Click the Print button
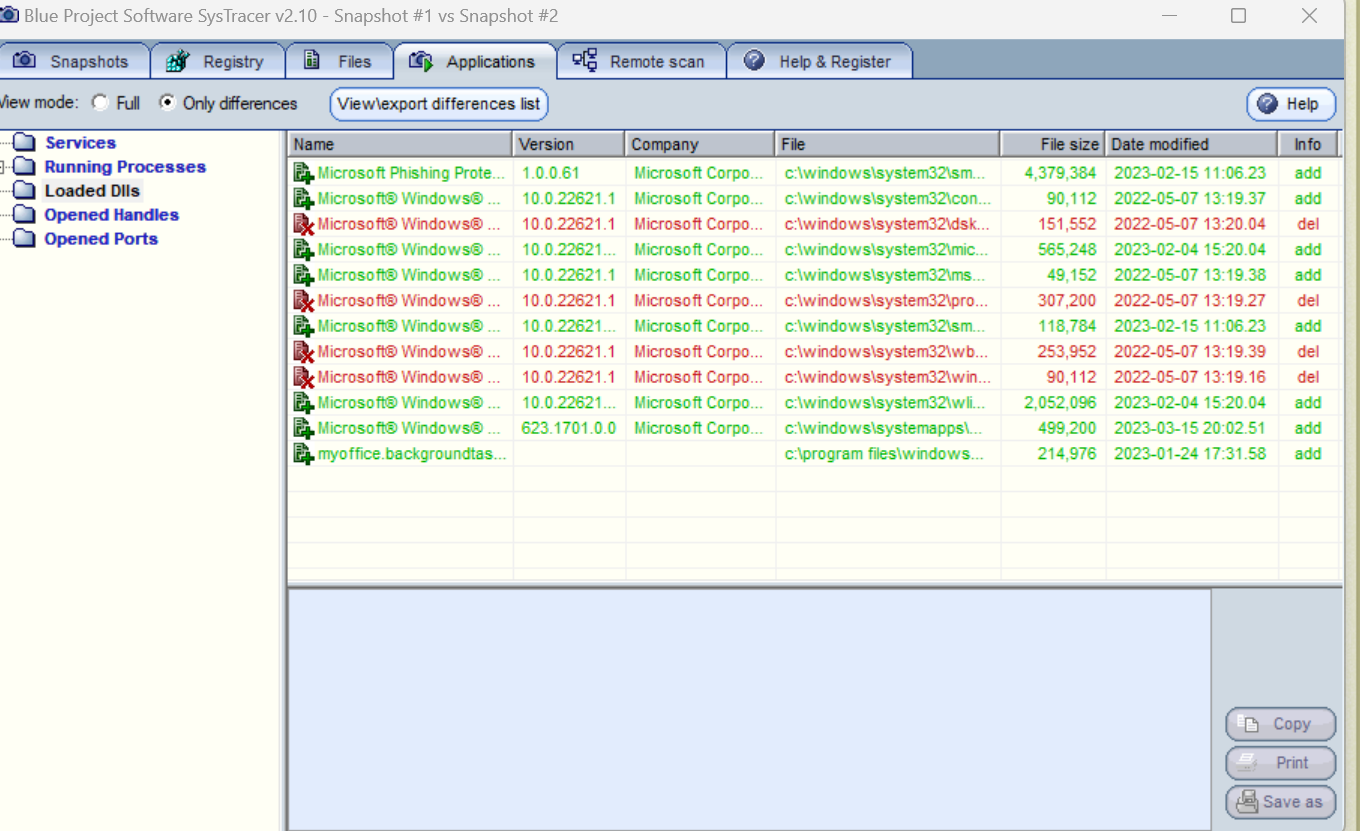The image size is (1360, 831). click(x=1281, y=762)
